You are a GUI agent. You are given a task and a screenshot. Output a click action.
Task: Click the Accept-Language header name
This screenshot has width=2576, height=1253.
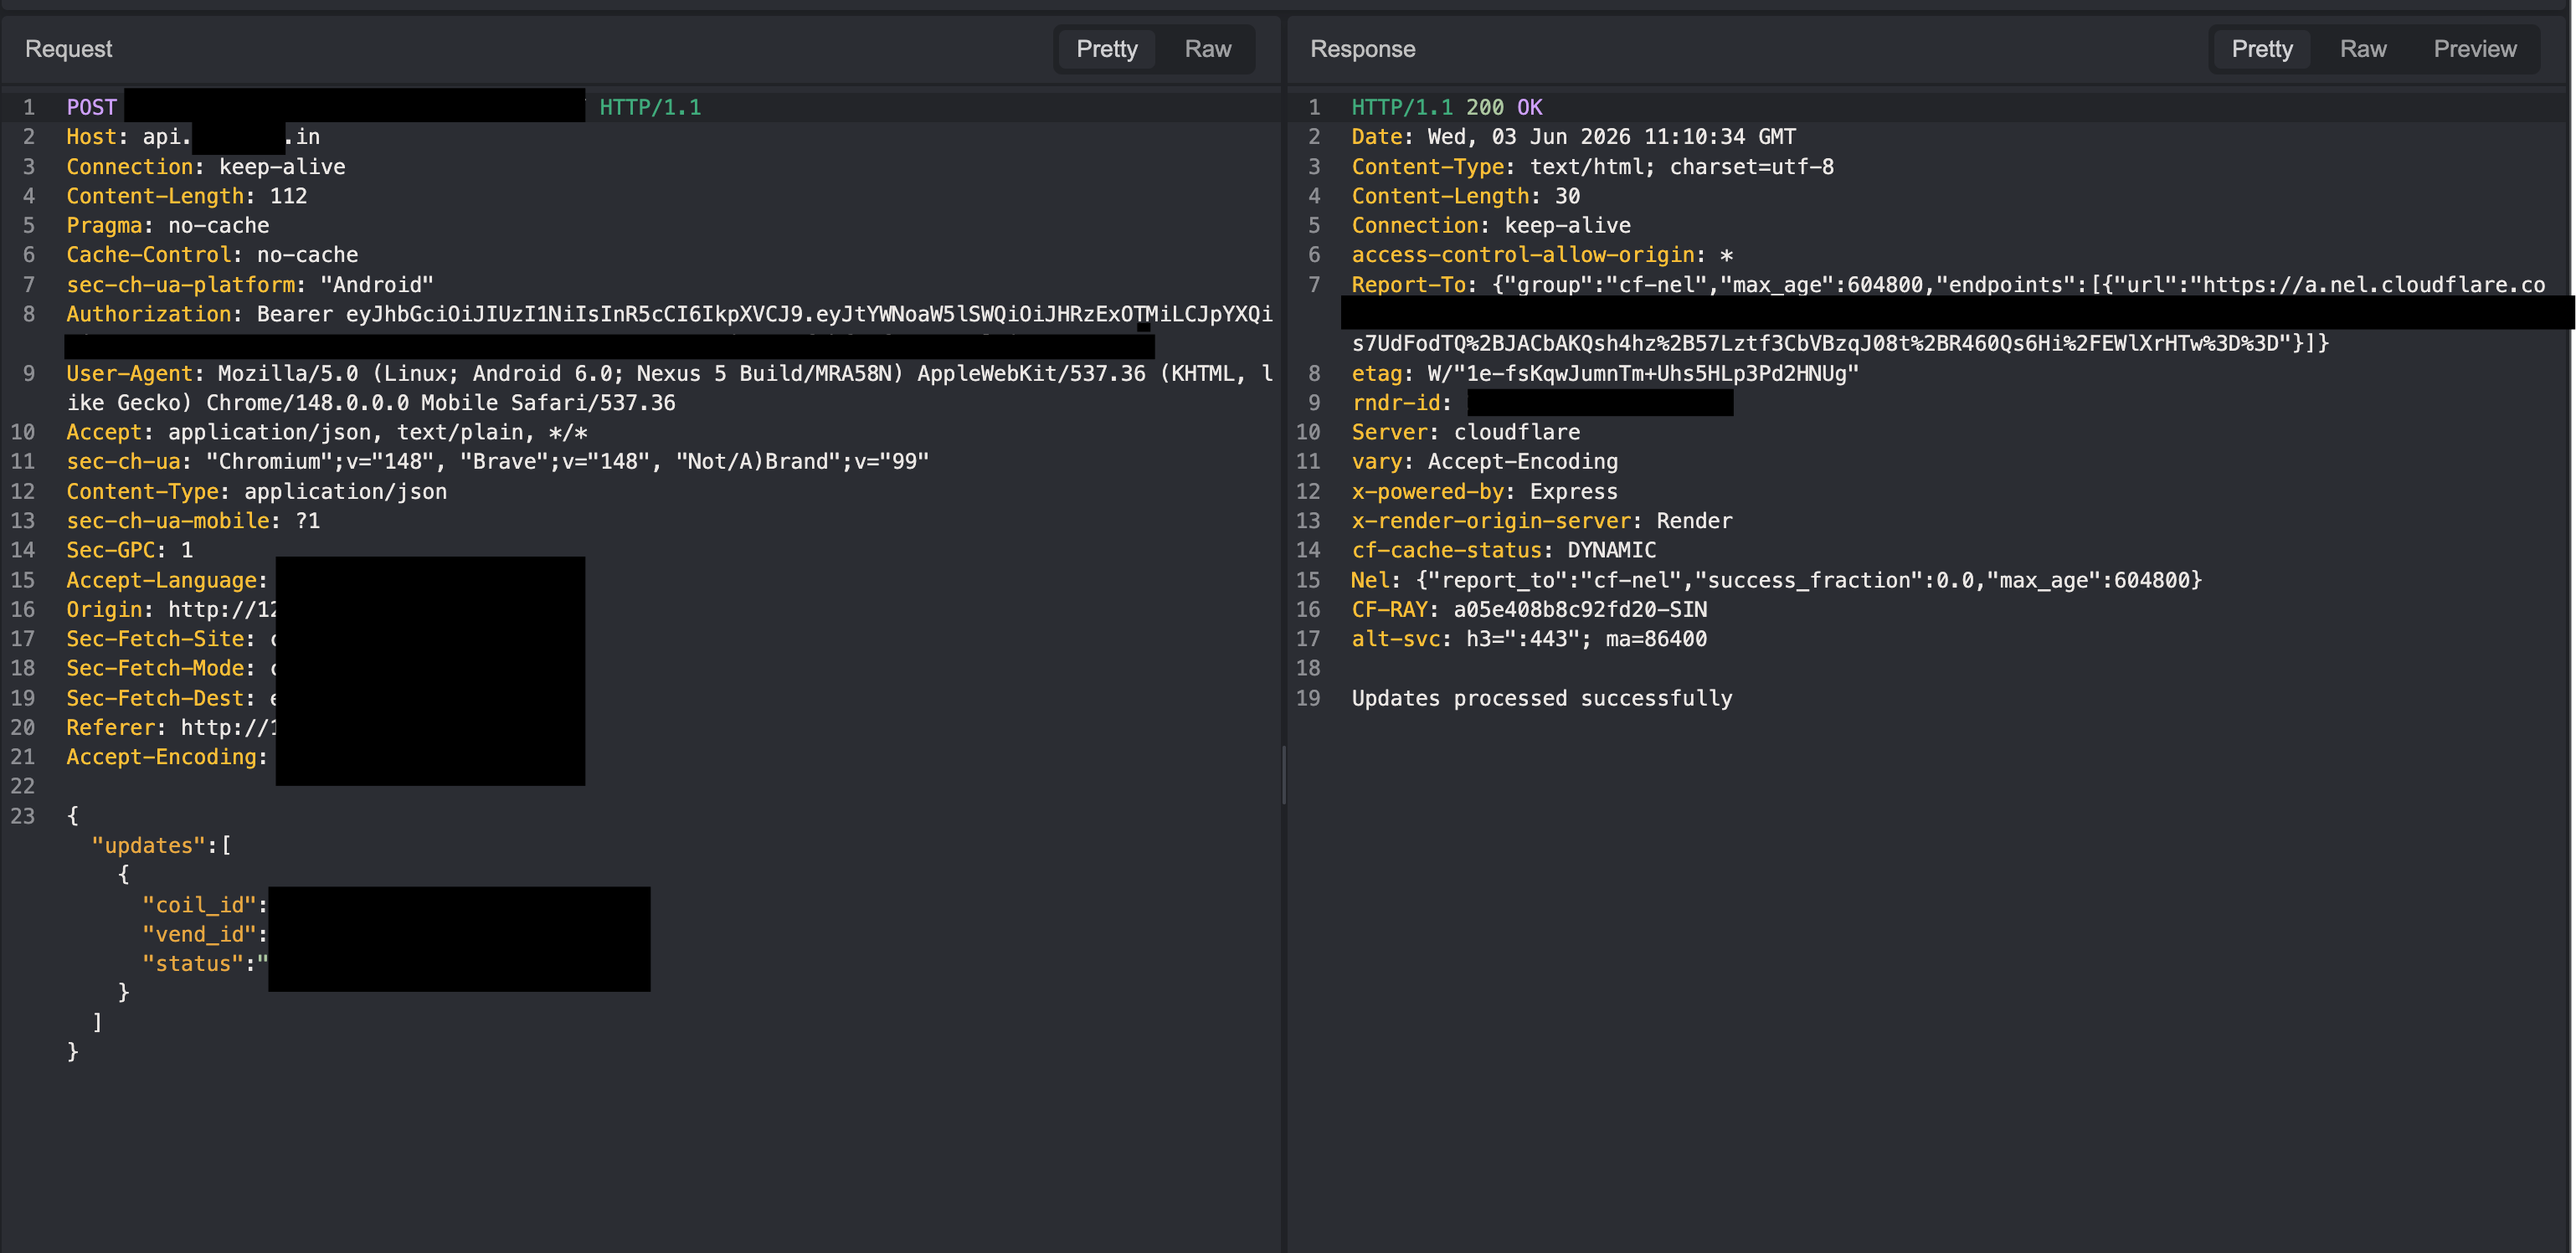161,580
